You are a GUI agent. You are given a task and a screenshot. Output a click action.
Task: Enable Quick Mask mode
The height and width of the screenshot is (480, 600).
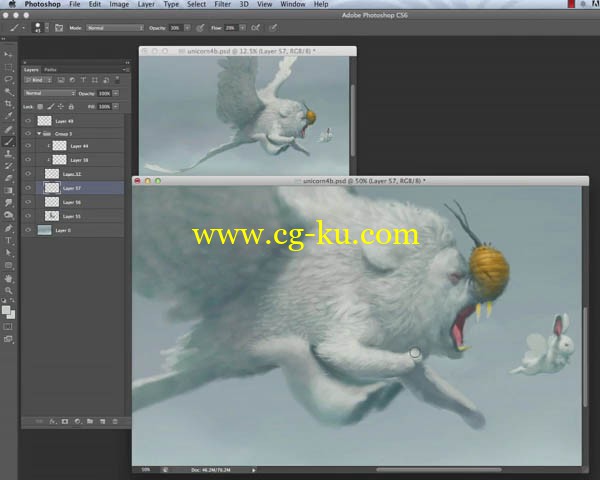click(x=8, y=327)
